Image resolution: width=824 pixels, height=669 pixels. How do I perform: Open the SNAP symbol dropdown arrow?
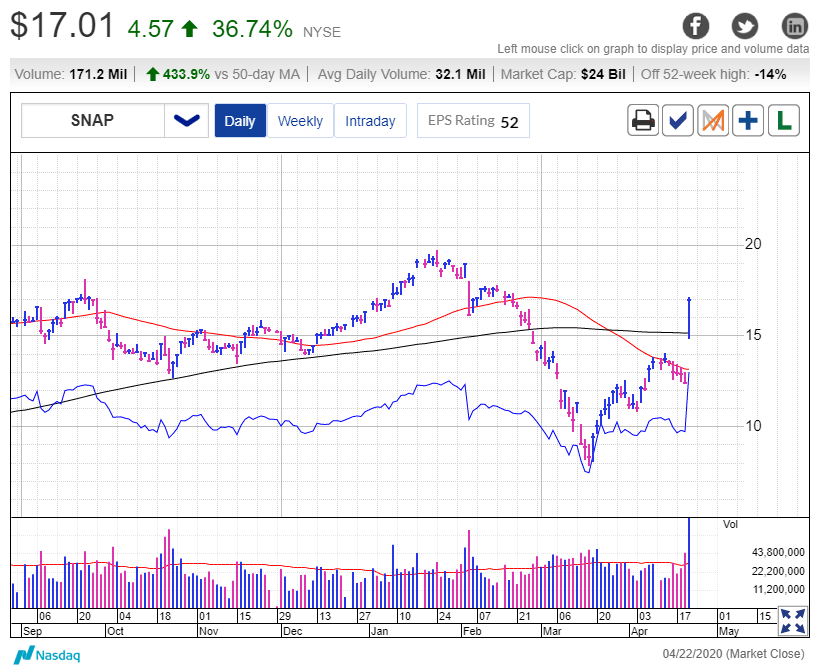click(x=187, y=120)
